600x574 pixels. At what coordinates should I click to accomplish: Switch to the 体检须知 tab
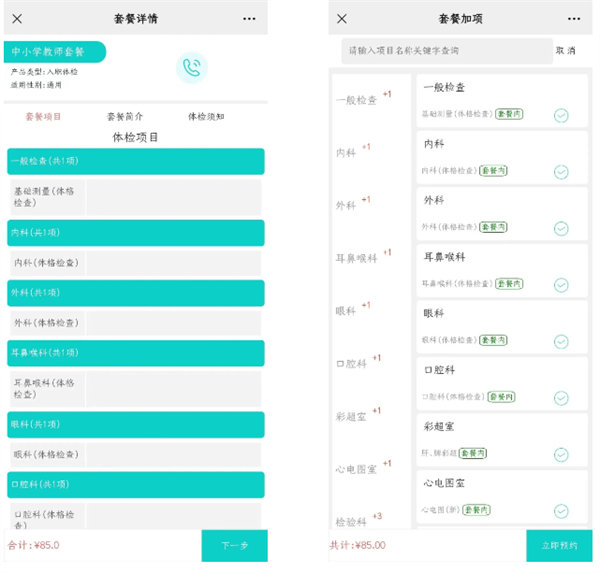(x=205, y=116)
